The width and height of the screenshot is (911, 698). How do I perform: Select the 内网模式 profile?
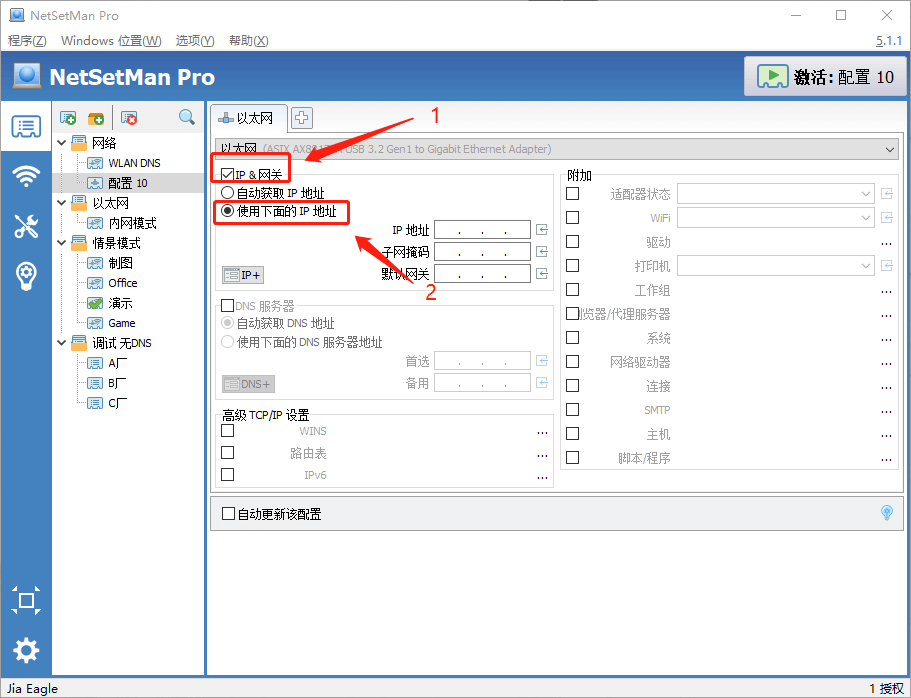click(x=132, y=223)
